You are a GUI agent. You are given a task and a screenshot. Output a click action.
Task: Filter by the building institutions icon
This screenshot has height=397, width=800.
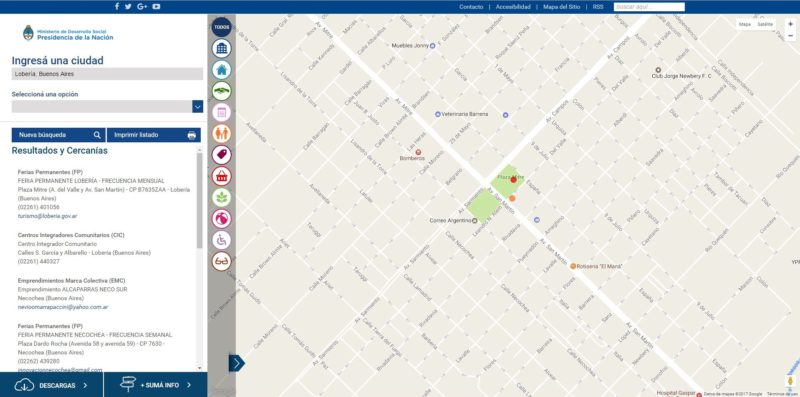[221, 48]
